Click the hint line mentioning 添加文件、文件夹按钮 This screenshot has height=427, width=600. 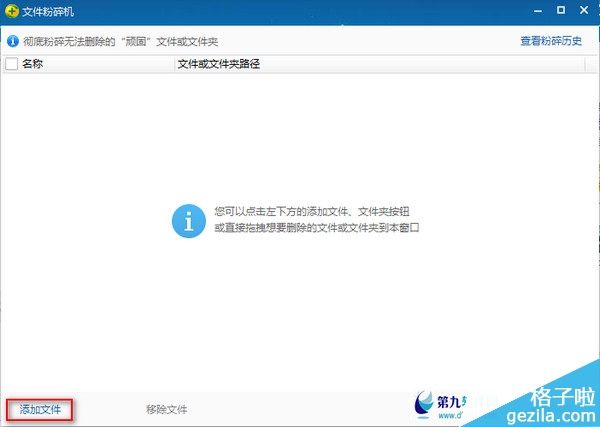pos(314,213)
